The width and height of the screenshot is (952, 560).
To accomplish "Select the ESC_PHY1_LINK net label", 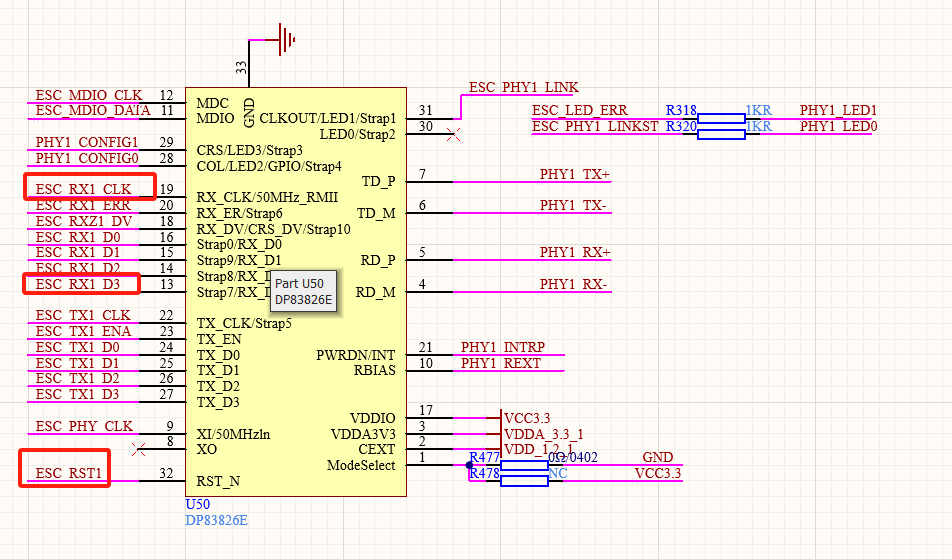I will 523,87.
